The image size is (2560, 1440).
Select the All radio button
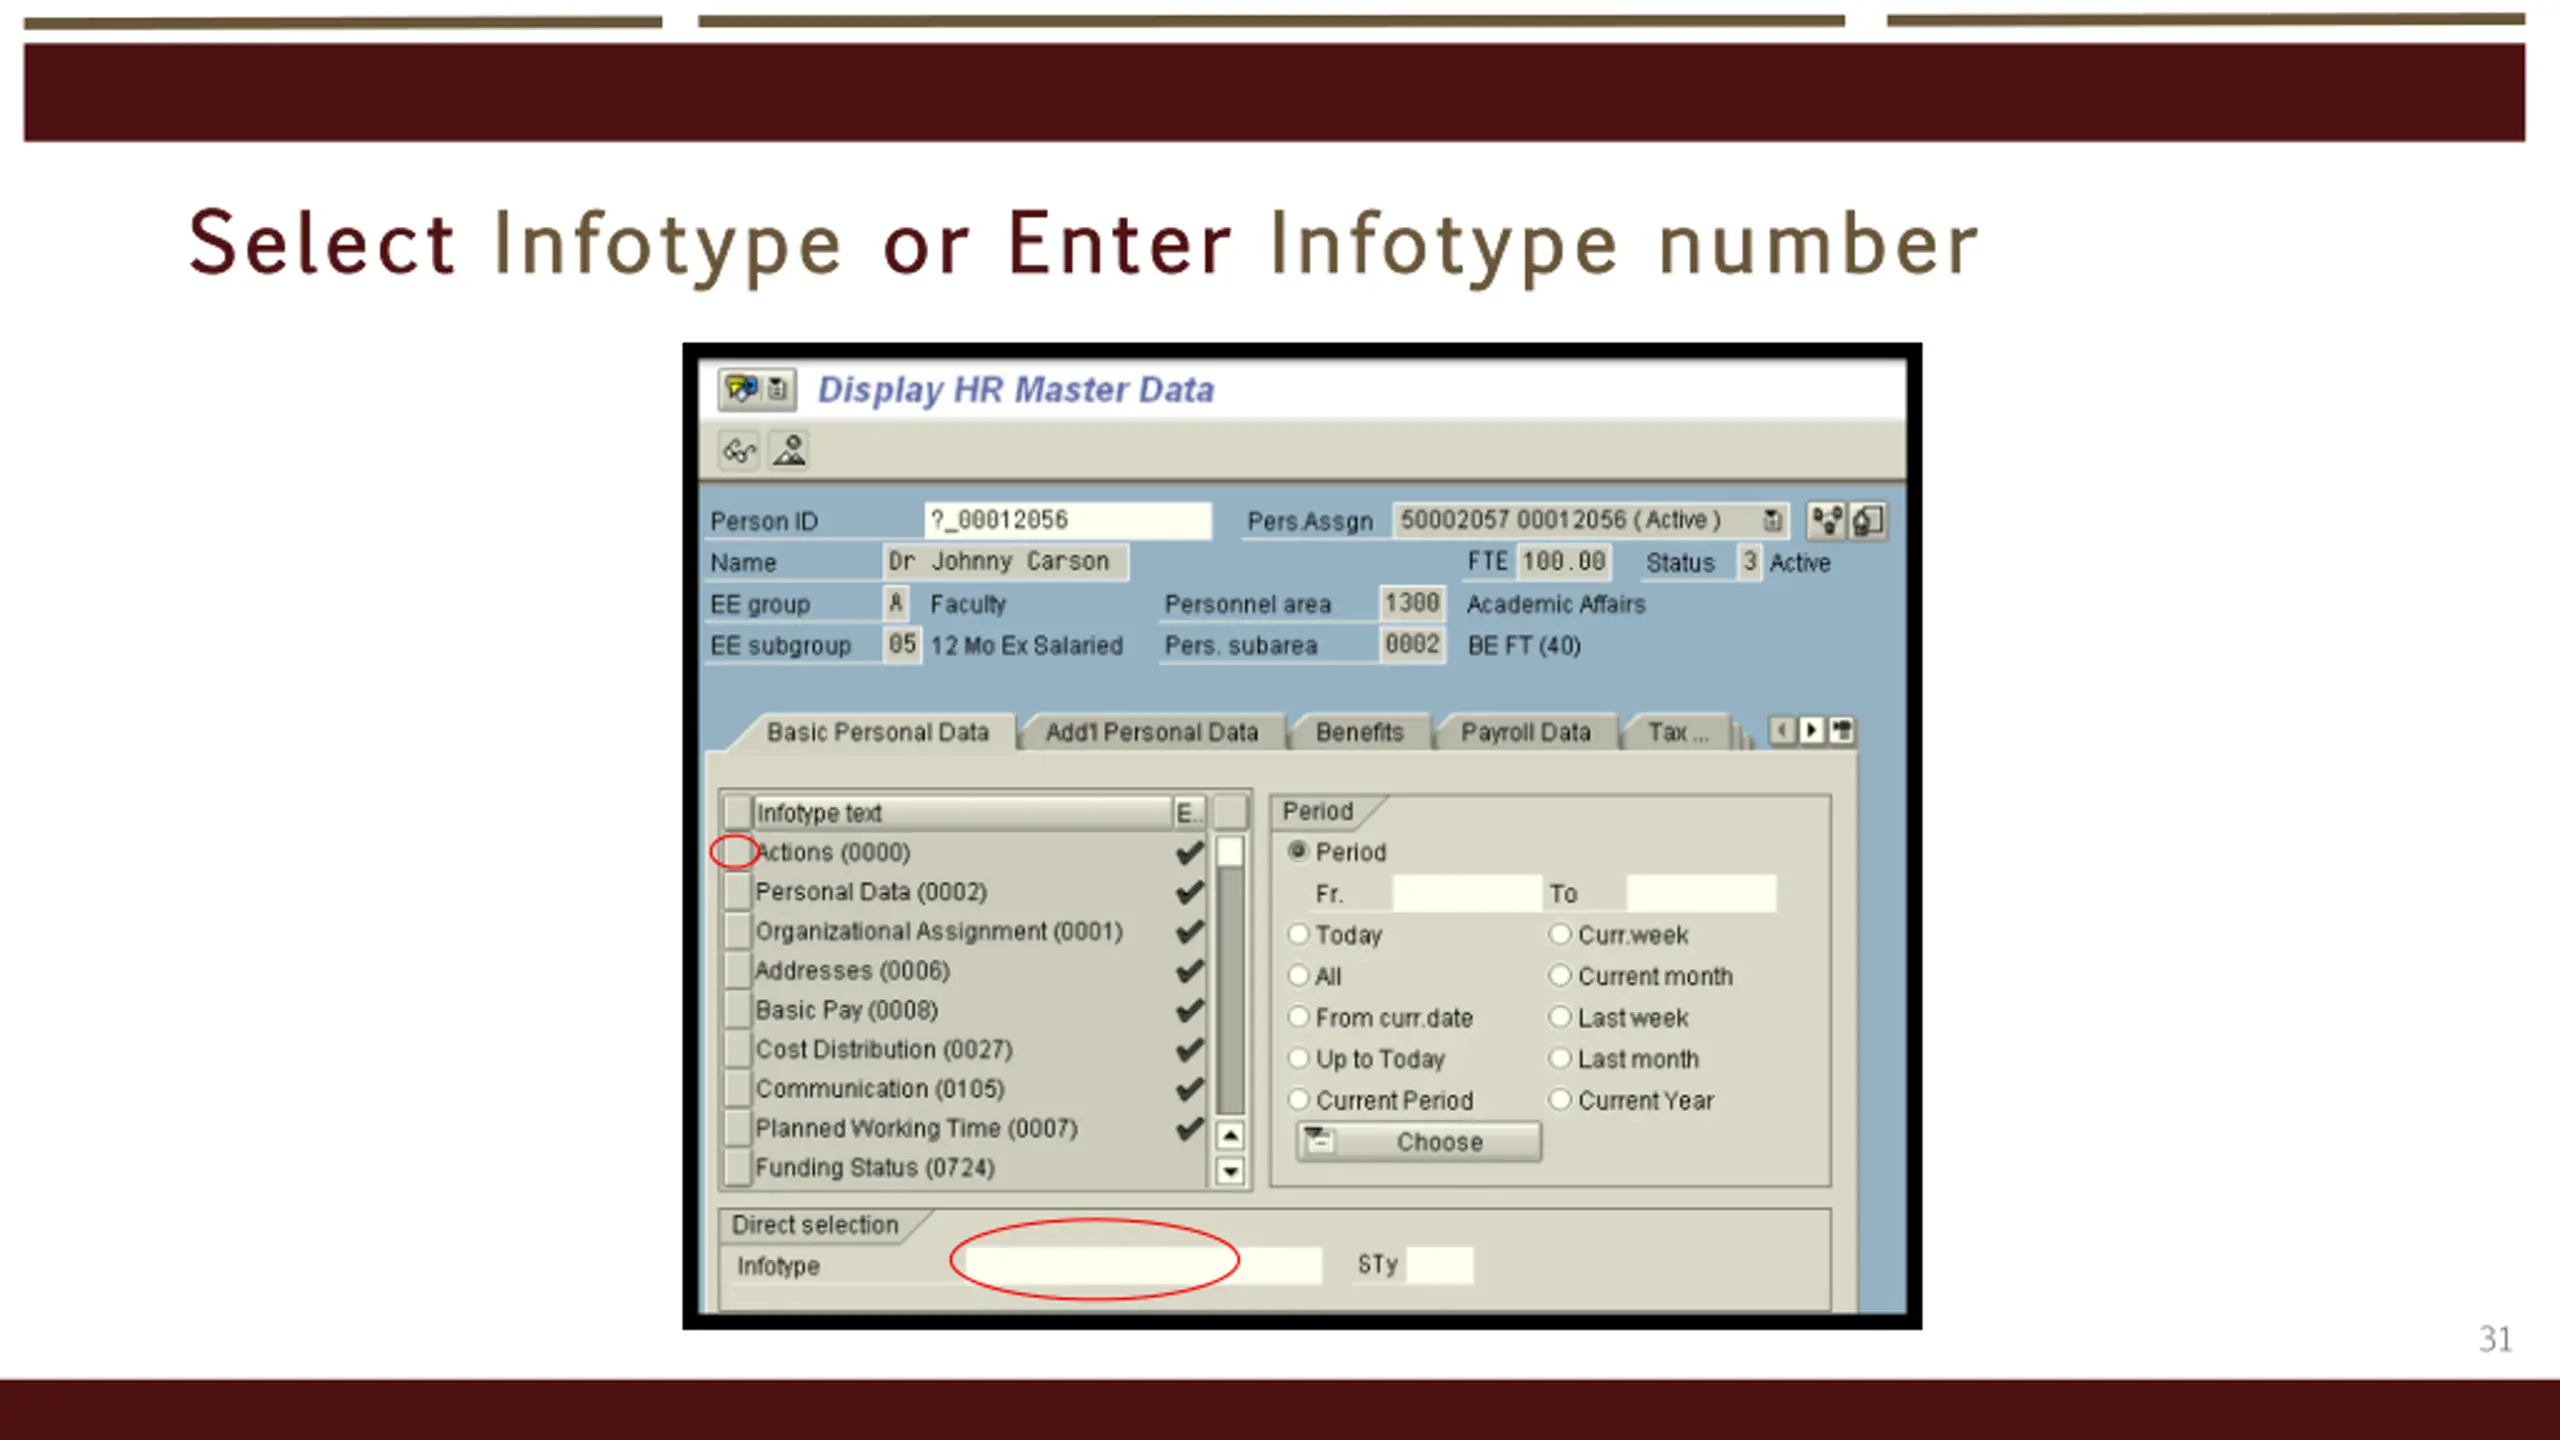coord(1298,975)
